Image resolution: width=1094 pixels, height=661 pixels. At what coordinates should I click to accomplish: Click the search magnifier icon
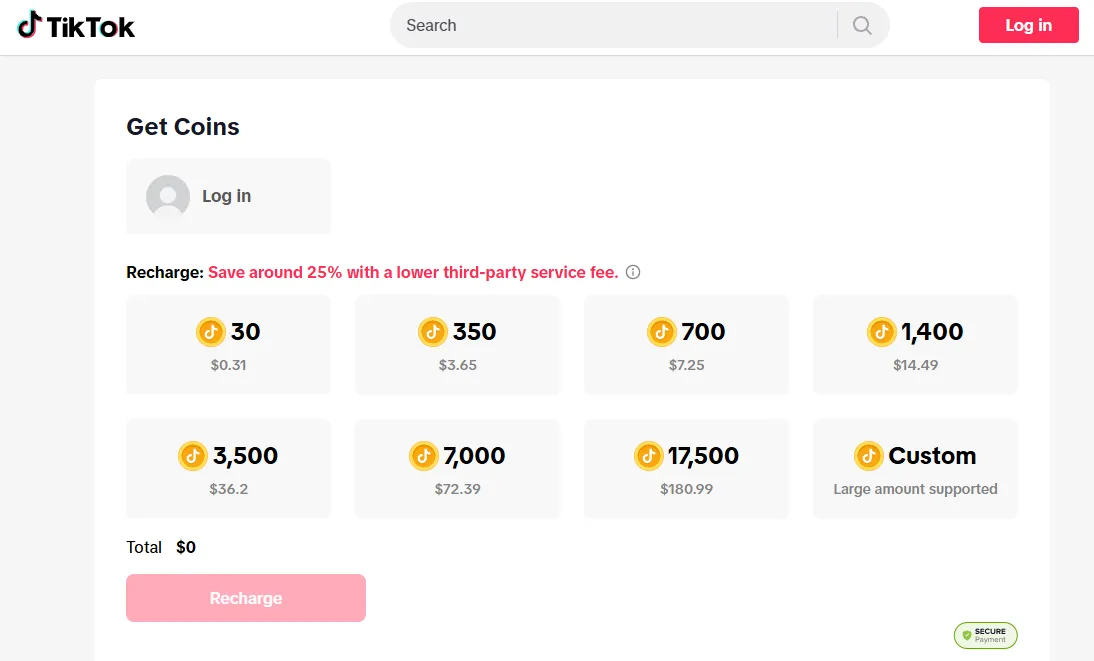point(862,26)
